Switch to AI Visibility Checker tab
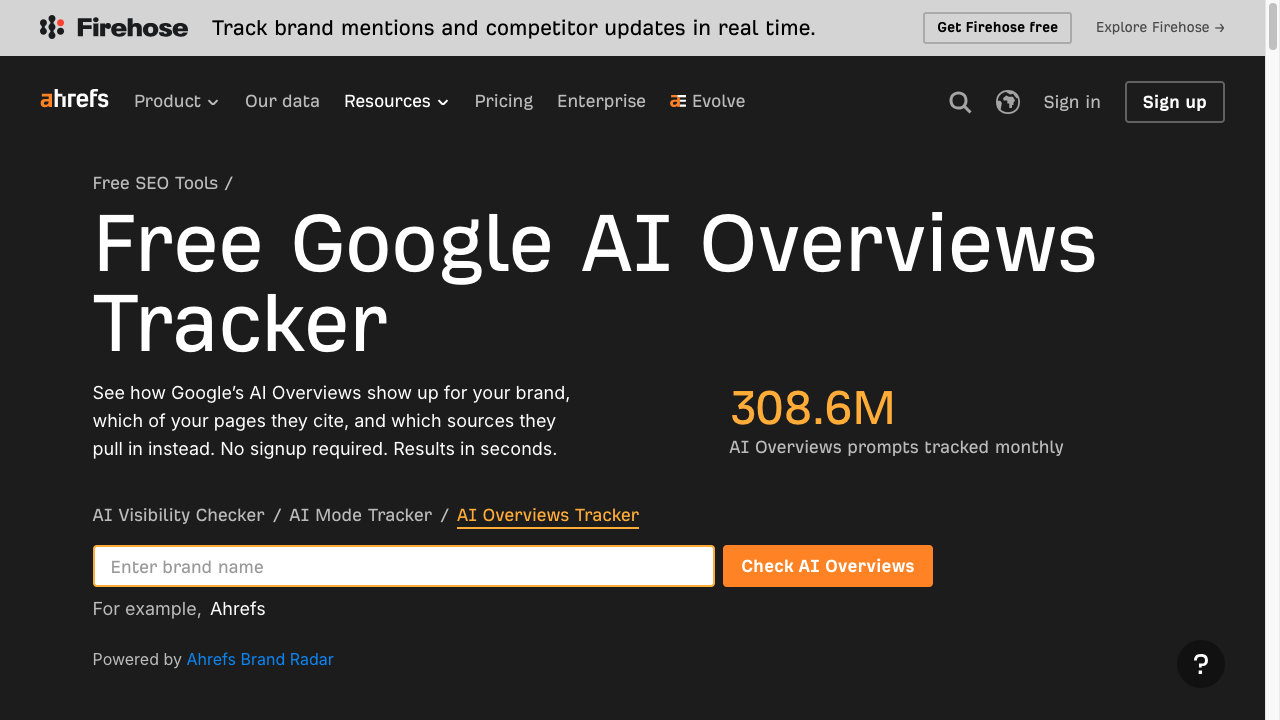1280x720 pixels. tap(179, 515)
